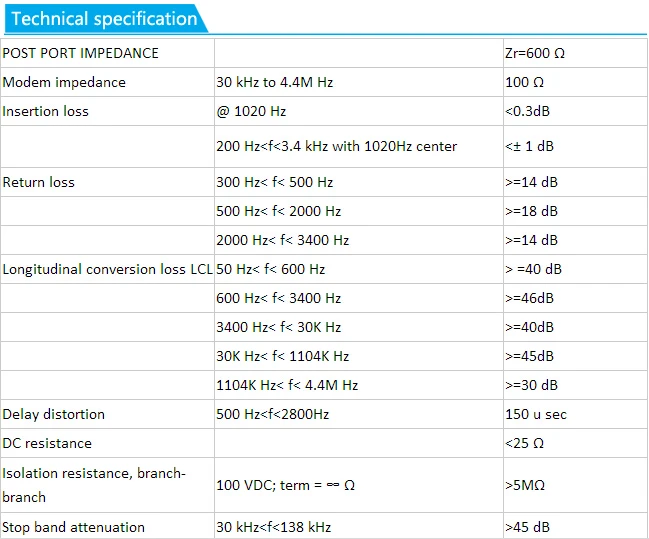649x539 pixels.
Task: Select the 1104K Hz< f< 4.4M Hz cell
Action: pyautogui.click(x=287, y=385)
